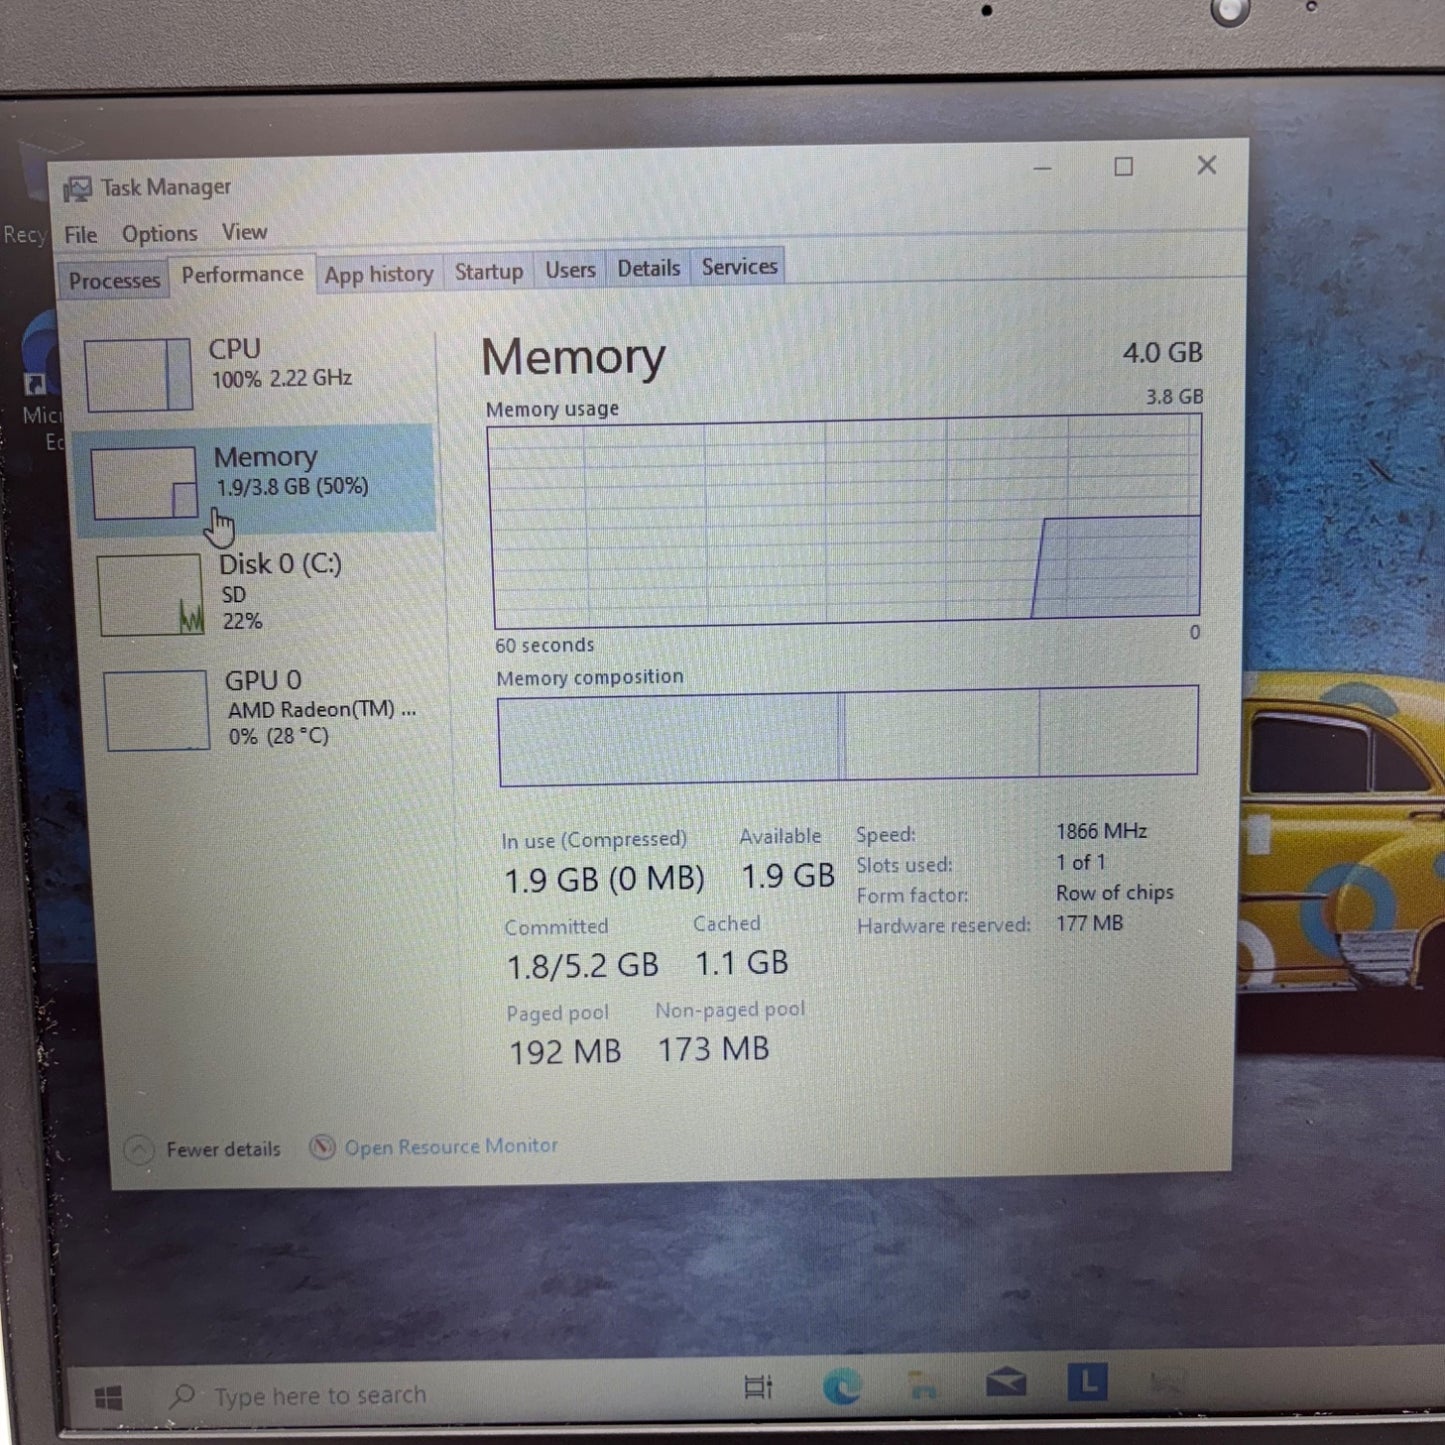Viewport: 1445px width, 1445px height.
Task: Open the blue L app on taskbar
Action: (x=1087, y=1382)
